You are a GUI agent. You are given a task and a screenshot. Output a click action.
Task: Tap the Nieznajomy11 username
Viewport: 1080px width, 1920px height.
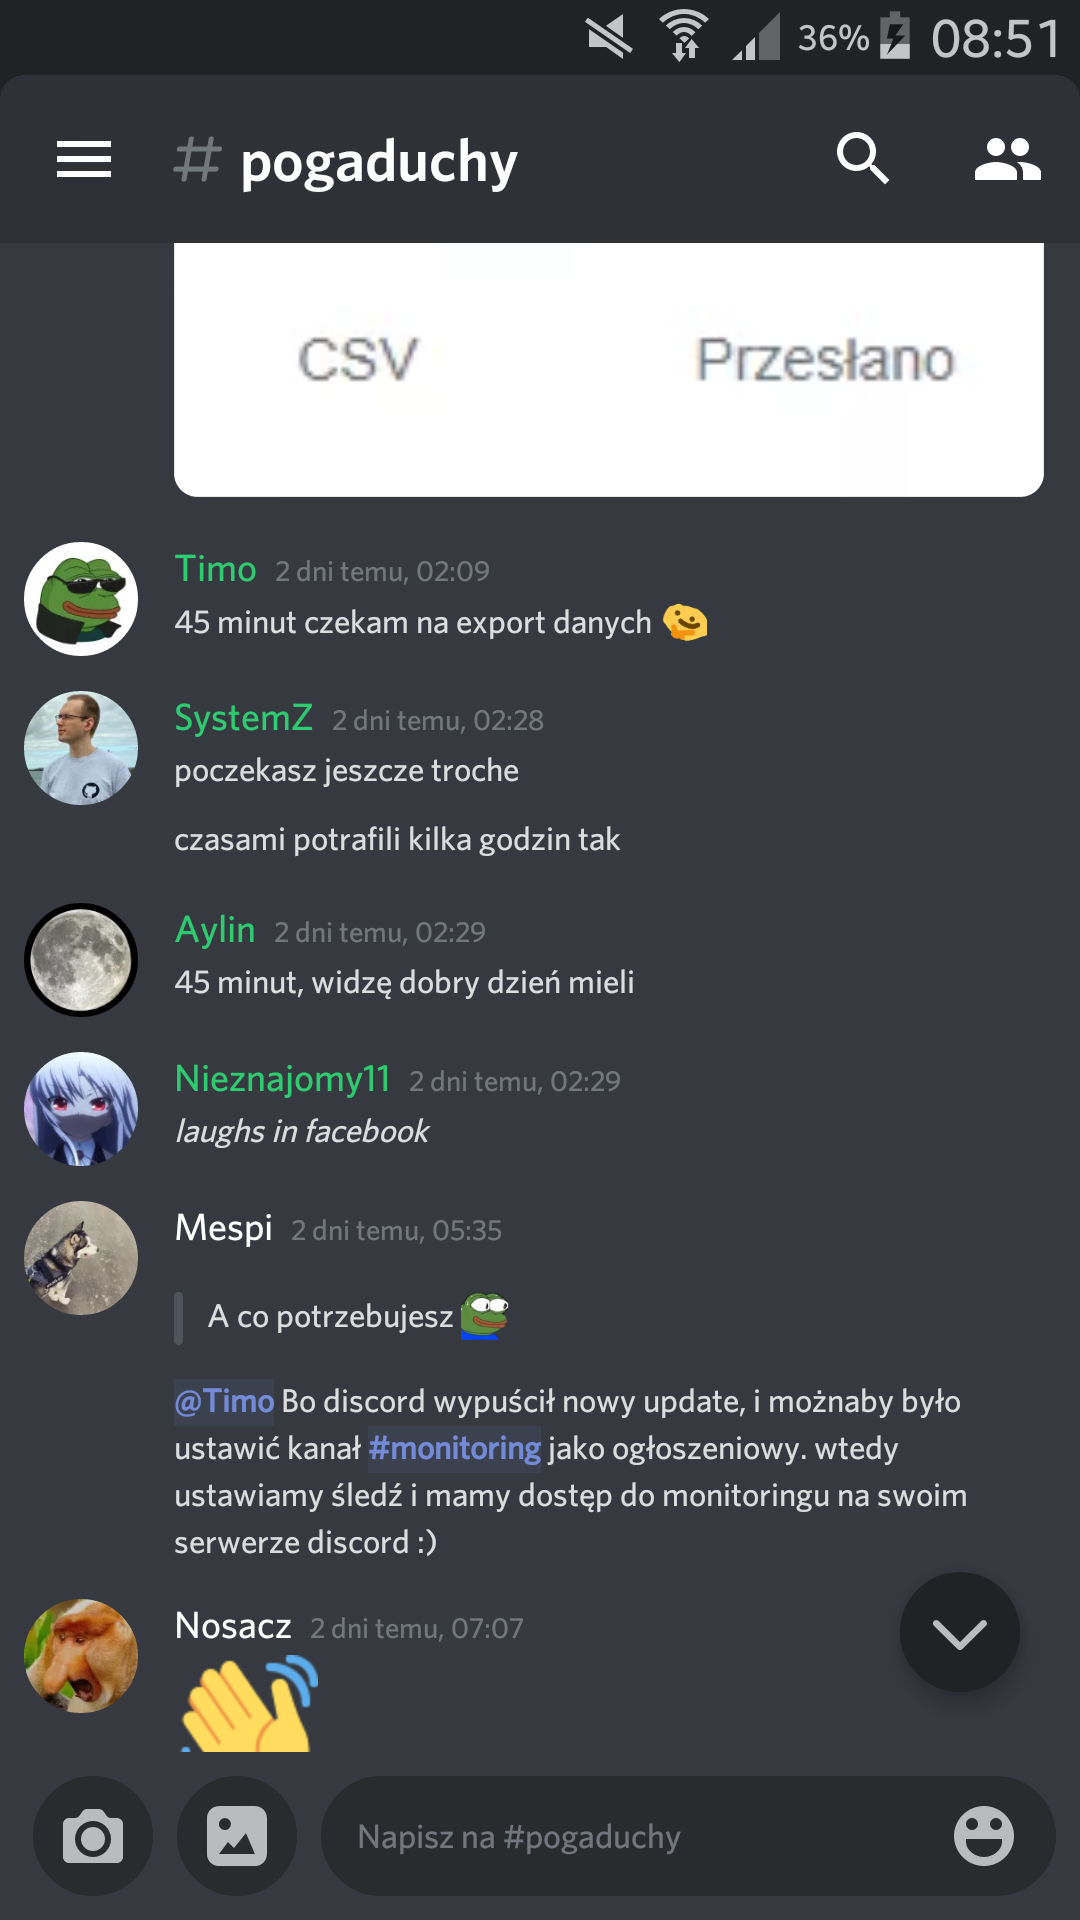pyautogui.click(x=282, y=1079)
